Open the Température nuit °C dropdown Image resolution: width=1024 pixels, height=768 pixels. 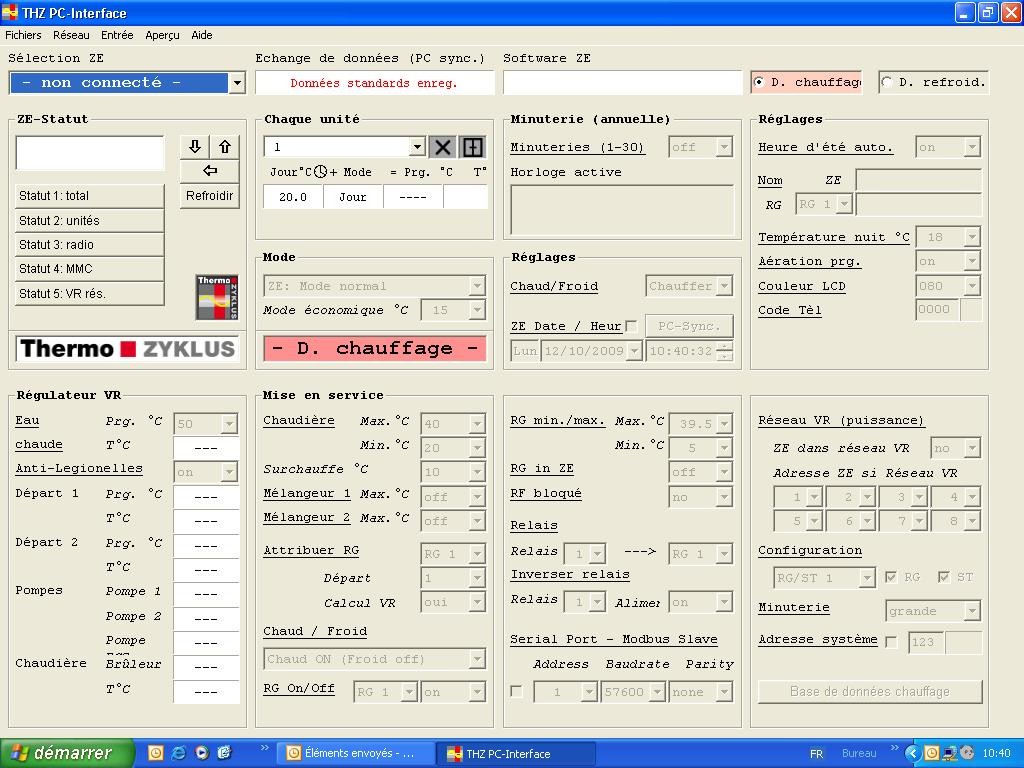click(972, 237)
